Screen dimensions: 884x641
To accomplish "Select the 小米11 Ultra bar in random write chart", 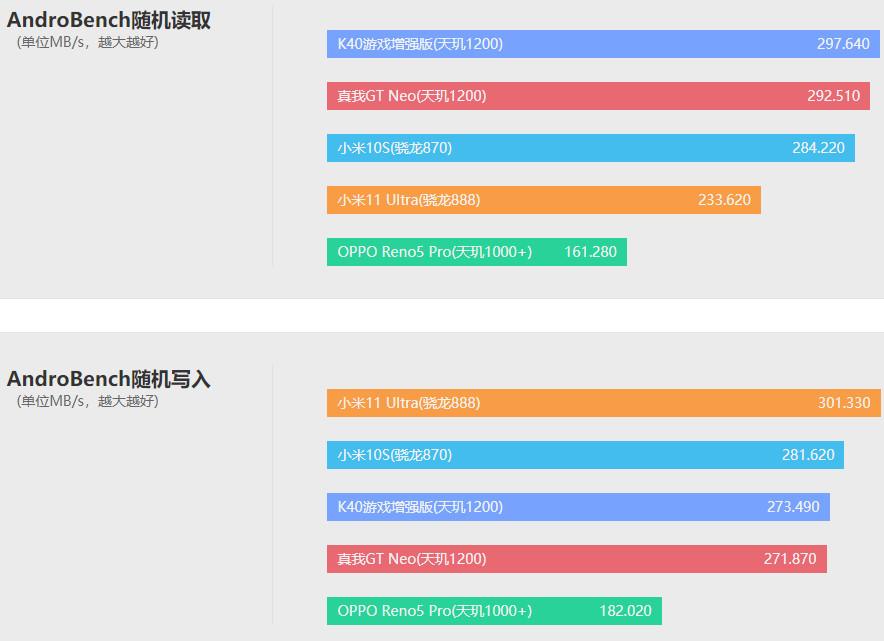I will [604, 403].
